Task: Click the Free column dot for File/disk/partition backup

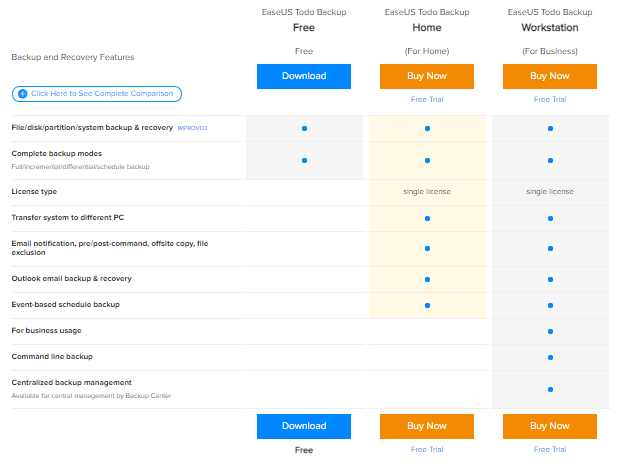Action: coord(304,129)
